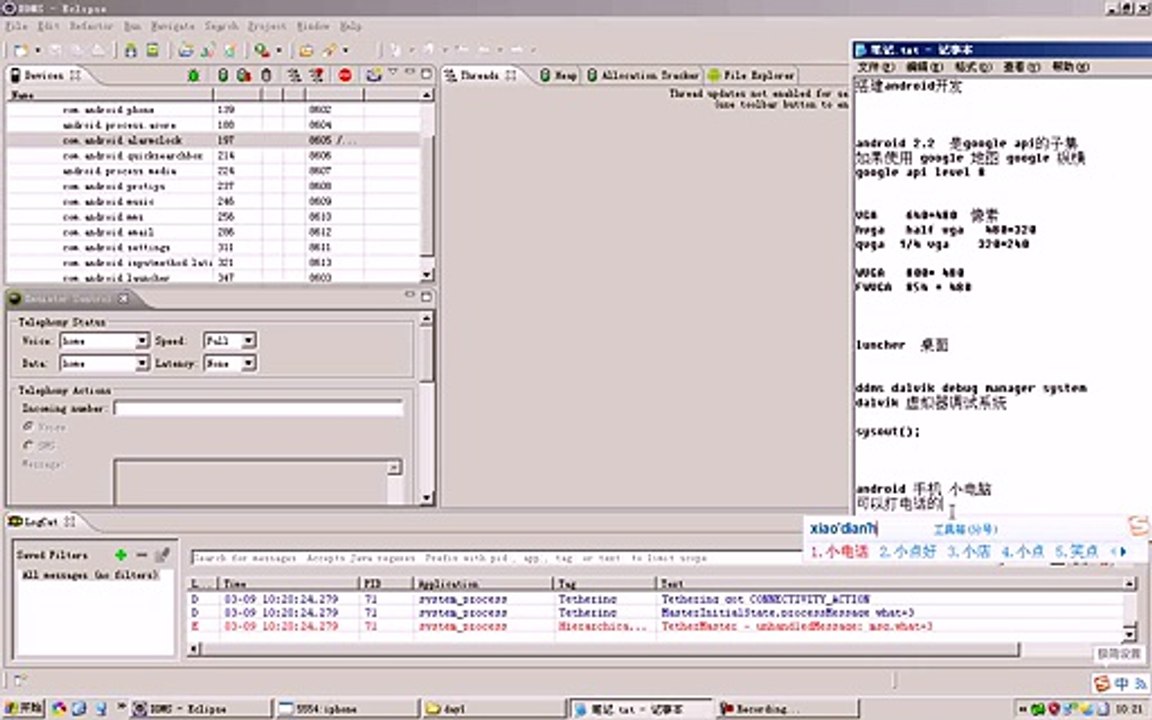Click the Incoming number input field
Viewport: 1152px width, 720px height.
click(259, 408)
